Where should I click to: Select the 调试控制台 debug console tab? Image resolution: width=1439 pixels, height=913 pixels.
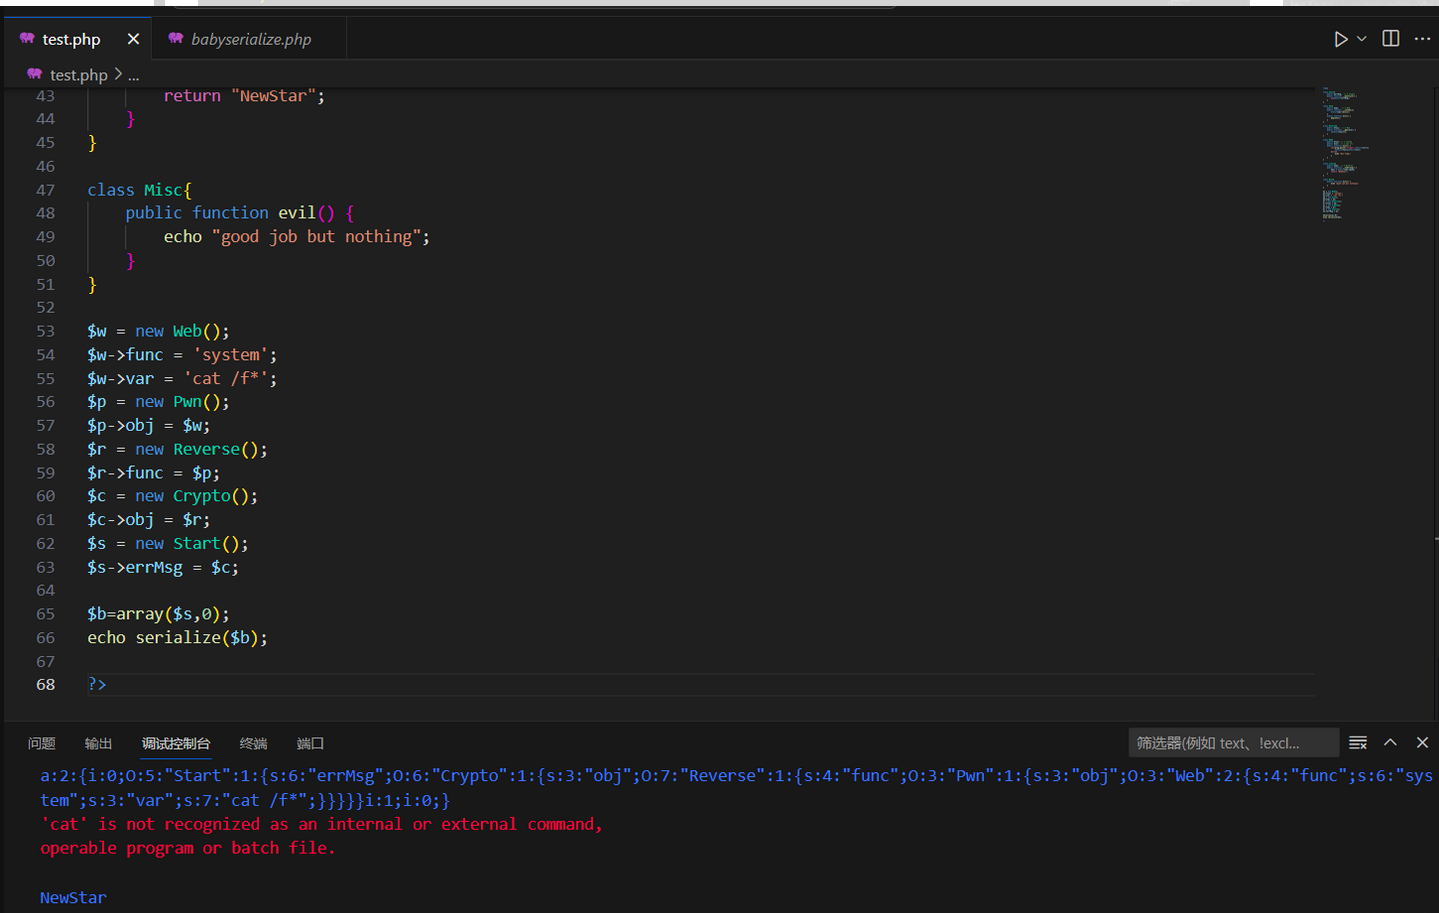[176, 743]
